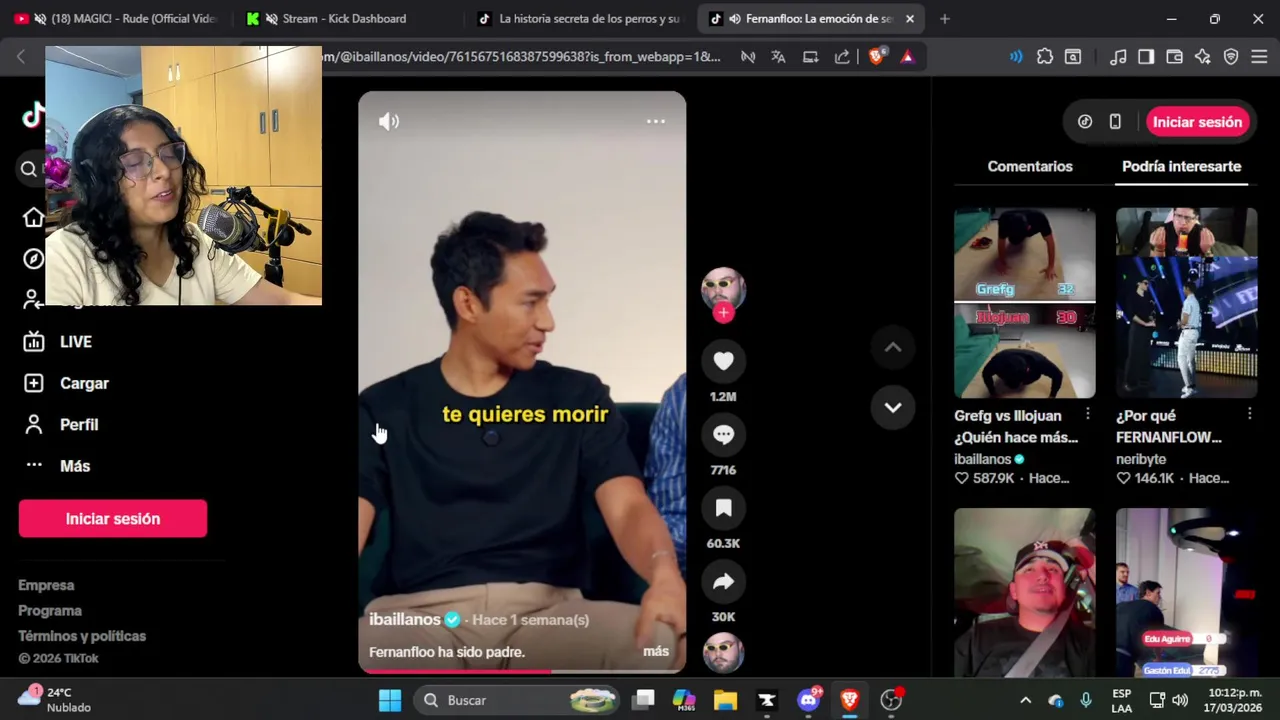Expand the Empresa footer section
The width and height of the screenshot is (1280, 720).
(x=46, y=585)
